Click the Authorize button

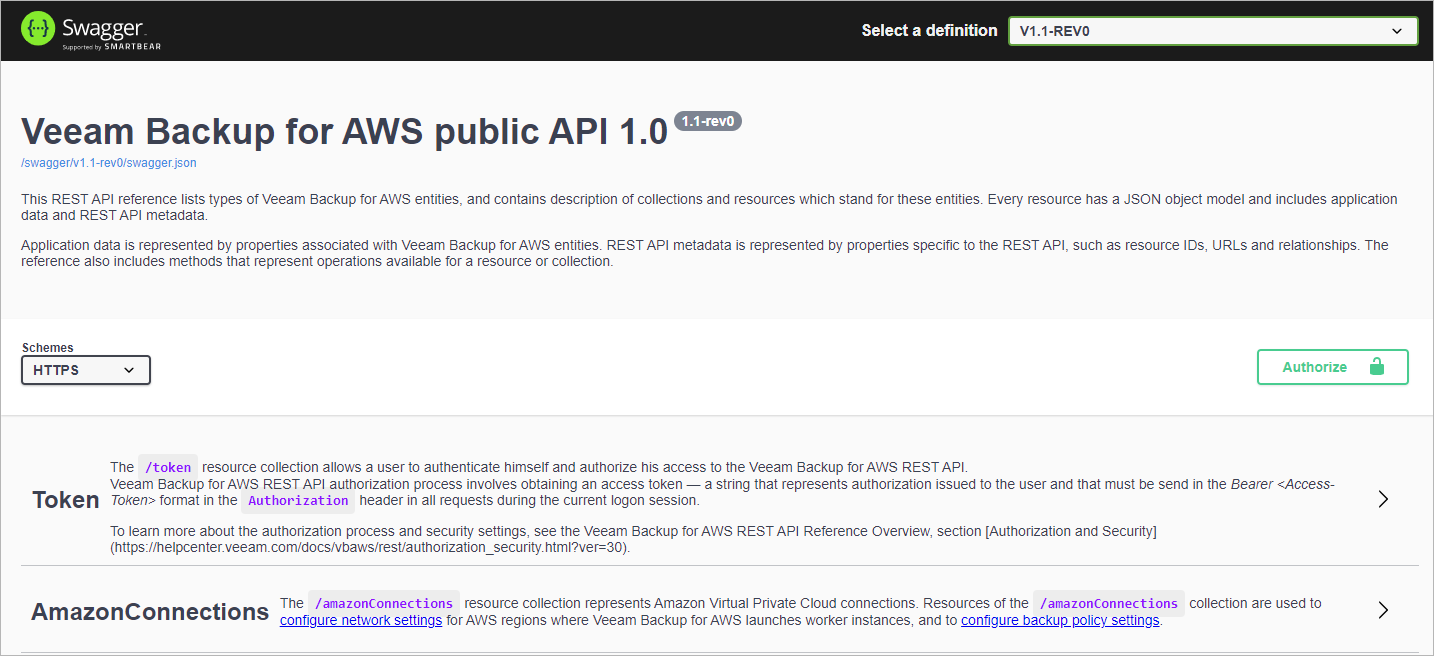1332,367
